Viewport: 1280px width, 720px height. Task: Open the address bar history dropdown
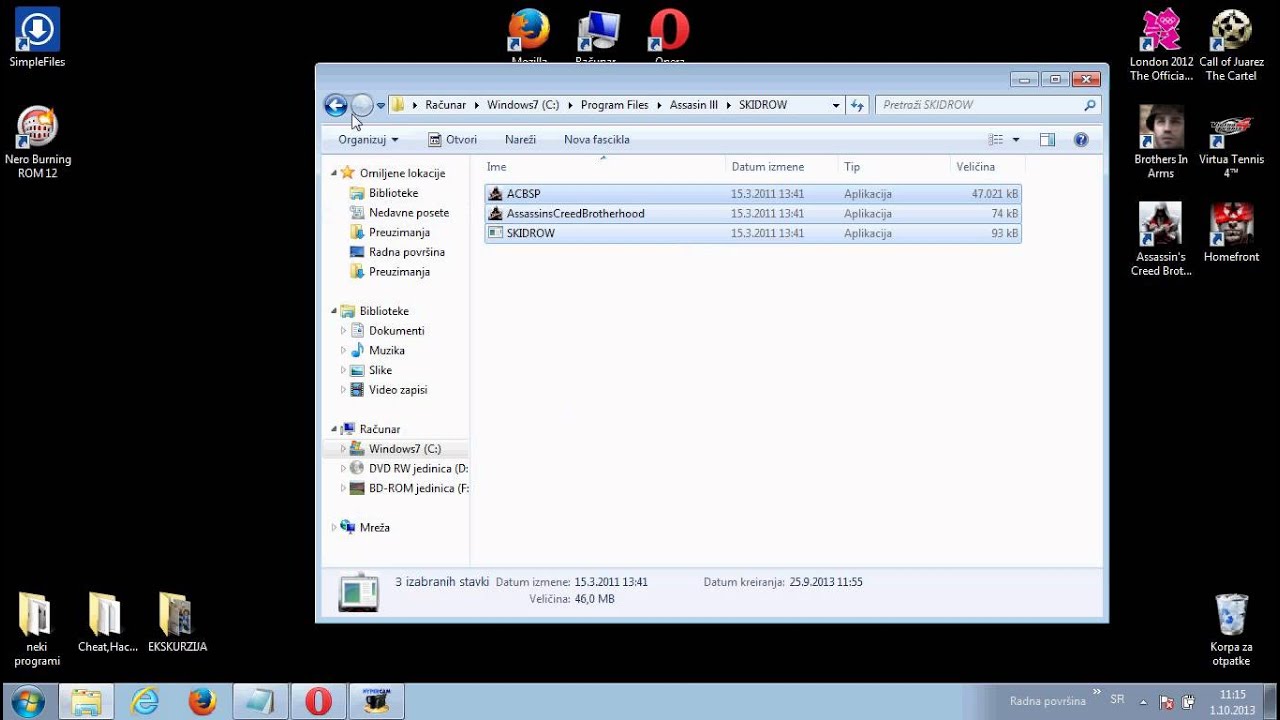tap(836, 105)
